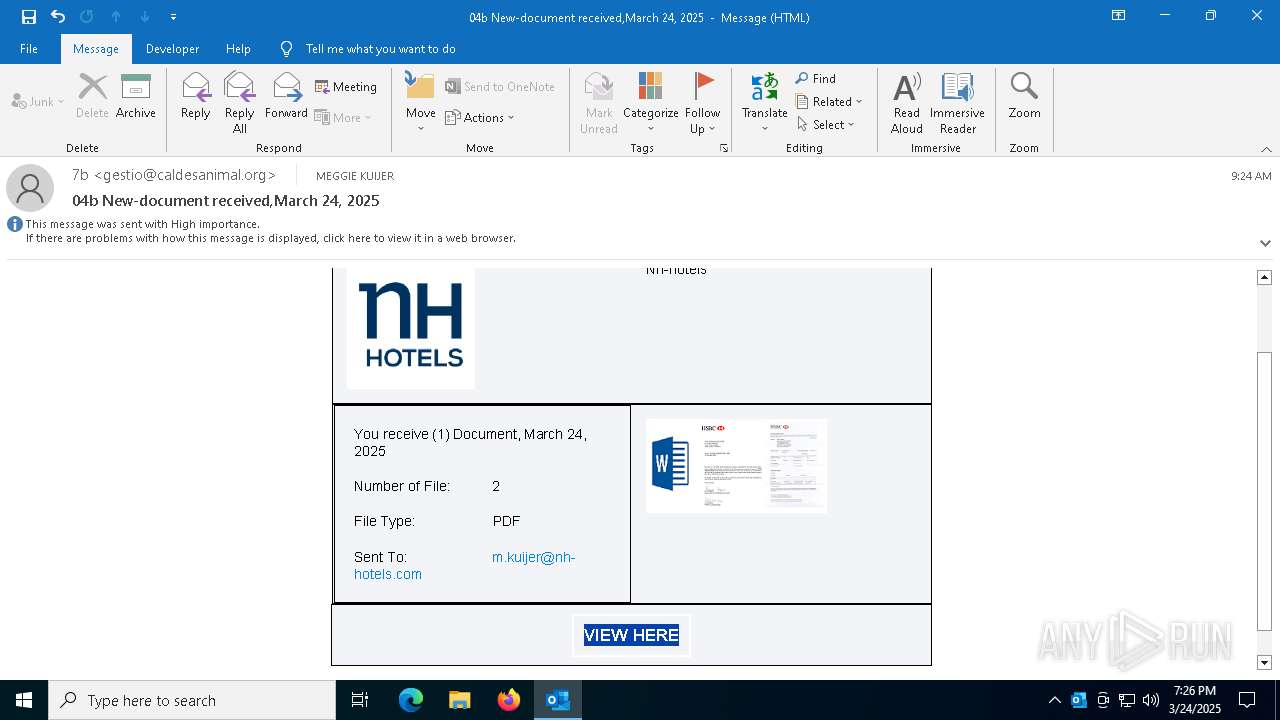Click the VIEW HERE link
The image size is (1280, 720).
coord(631,635)
